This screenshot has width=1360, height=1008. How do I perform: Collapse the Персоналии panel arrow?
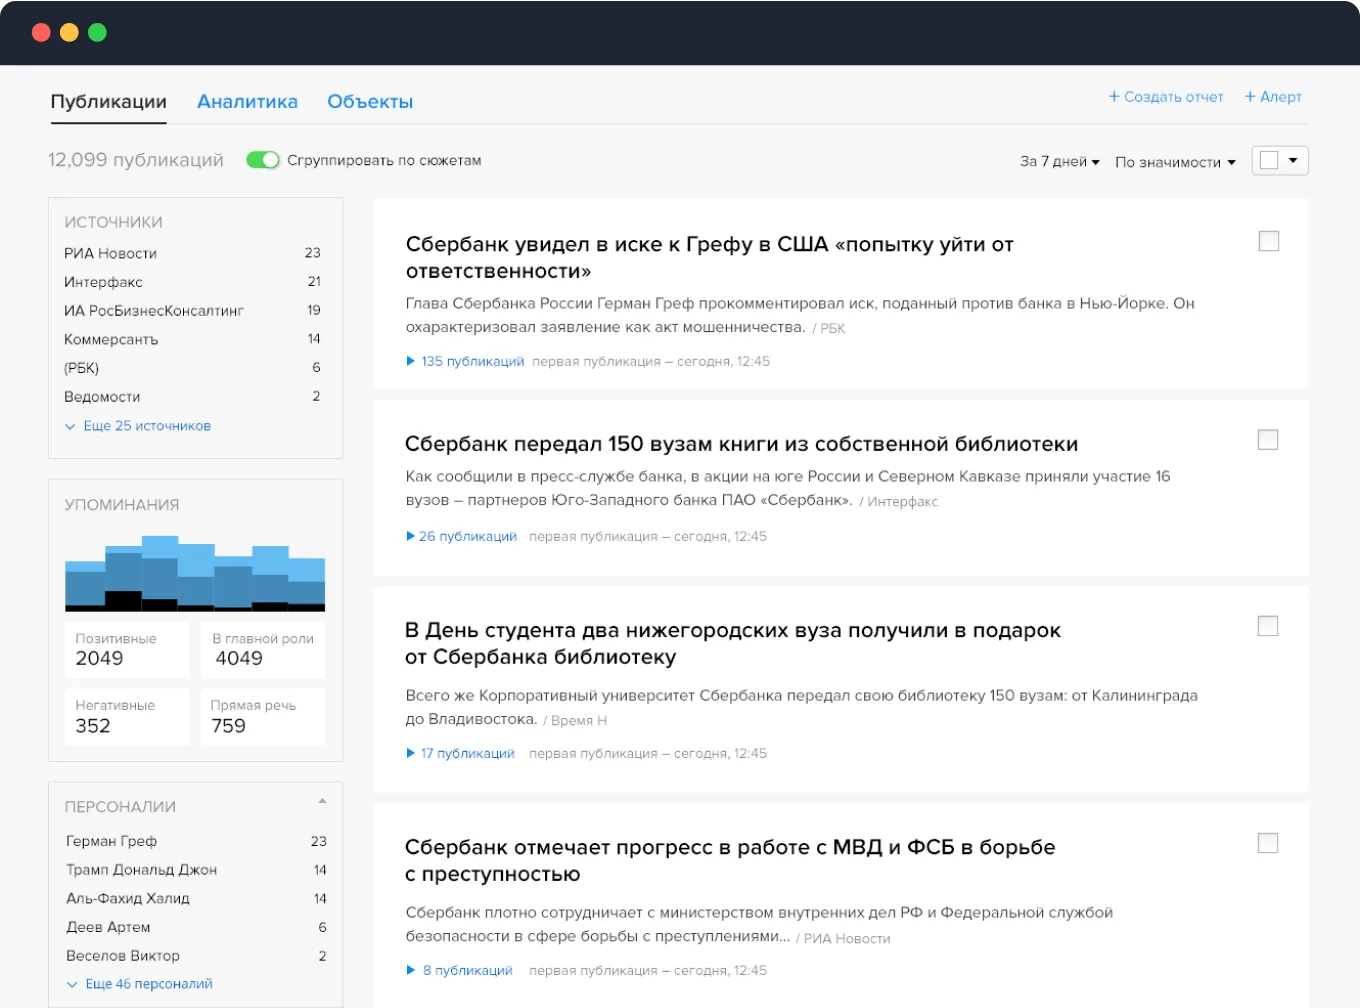(x=322, y=801)
